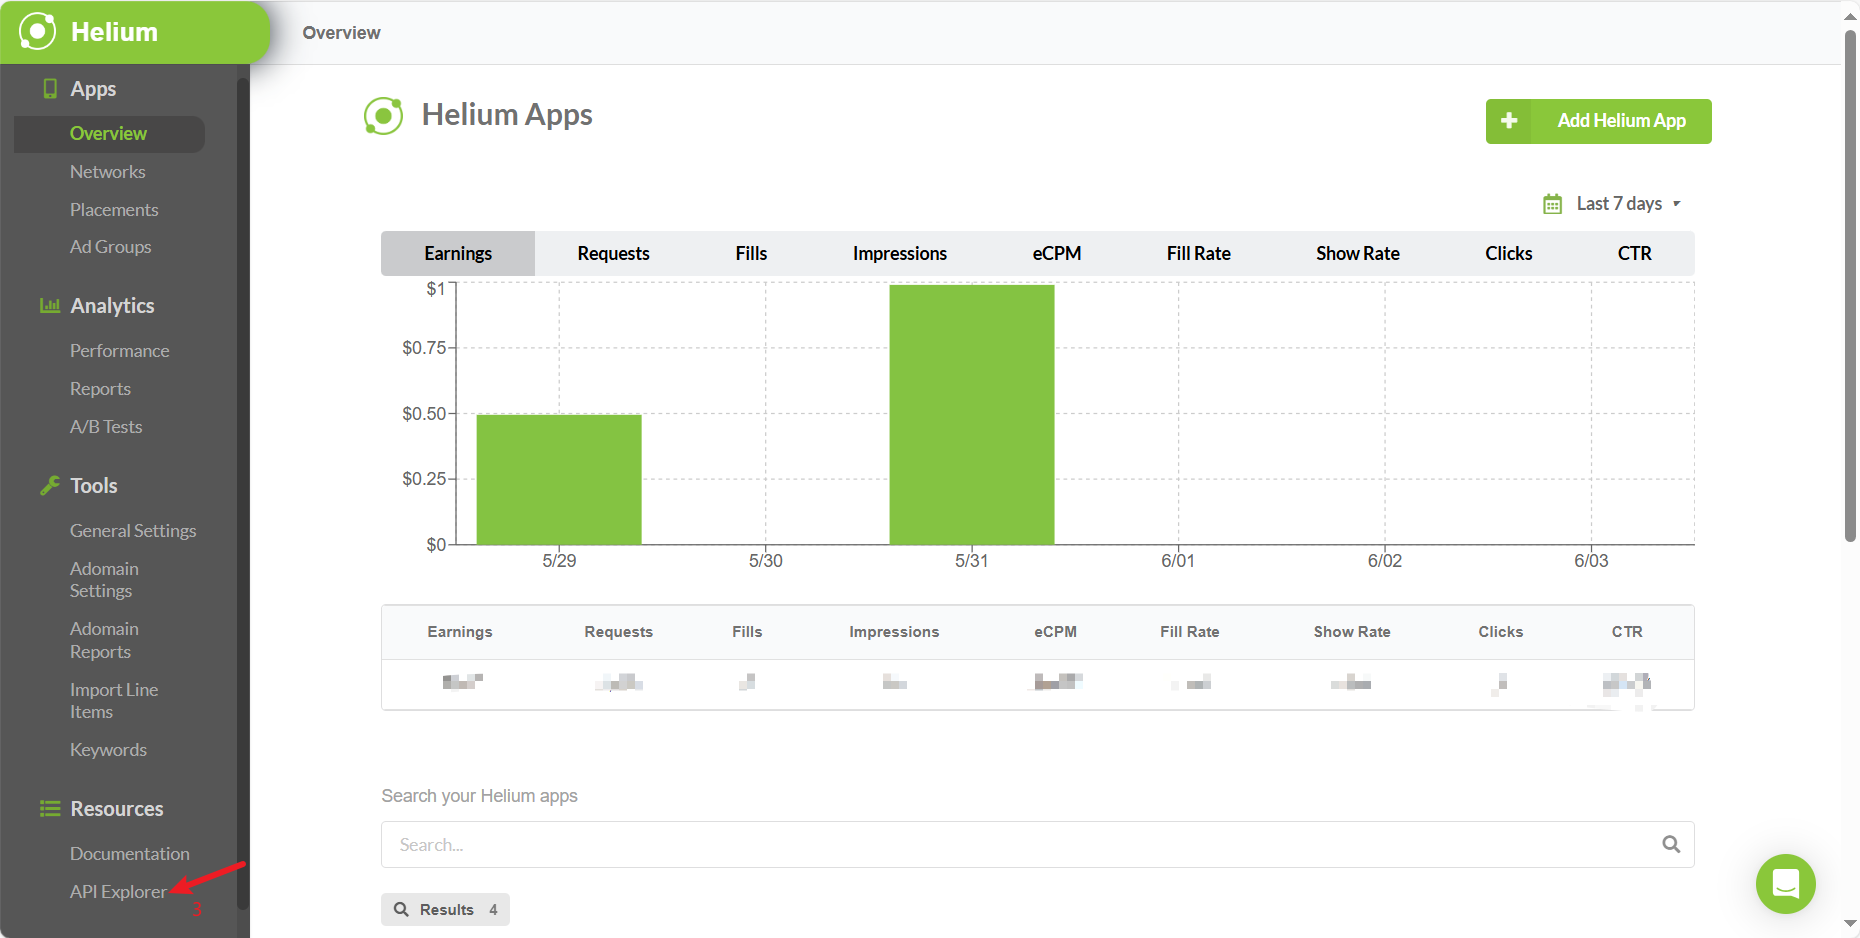
Task: Click the Helium Apps logo beside the title
Action: pyautogui.click(x=383, y=115)
